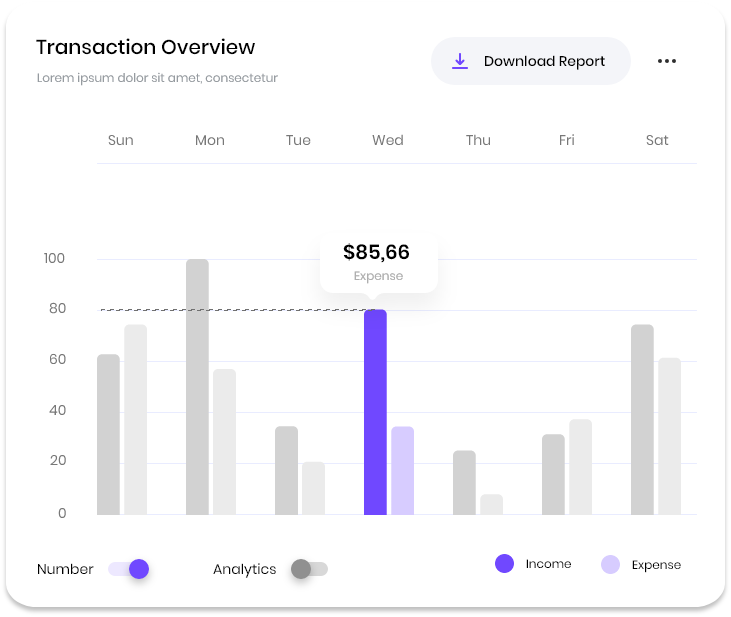Screen dimensions: 731x617
Task: Select the Sun day tab
Action: (120, 140)
